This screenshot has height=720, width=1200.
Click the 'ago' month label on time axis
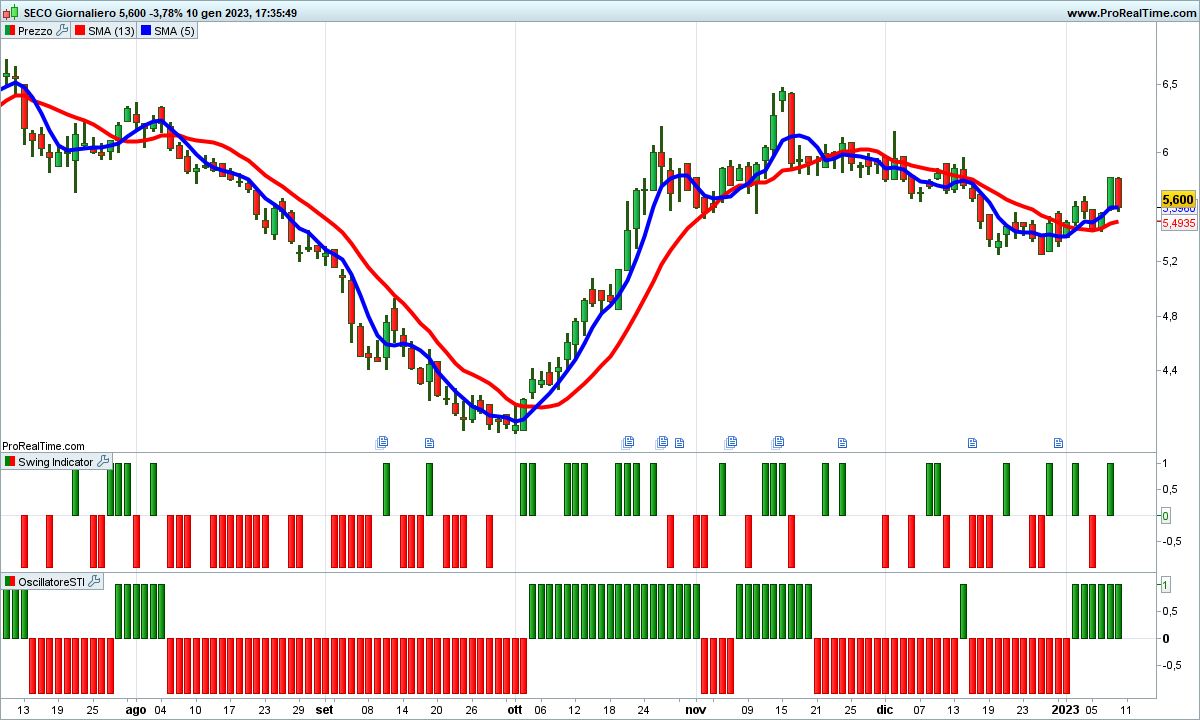136,709
